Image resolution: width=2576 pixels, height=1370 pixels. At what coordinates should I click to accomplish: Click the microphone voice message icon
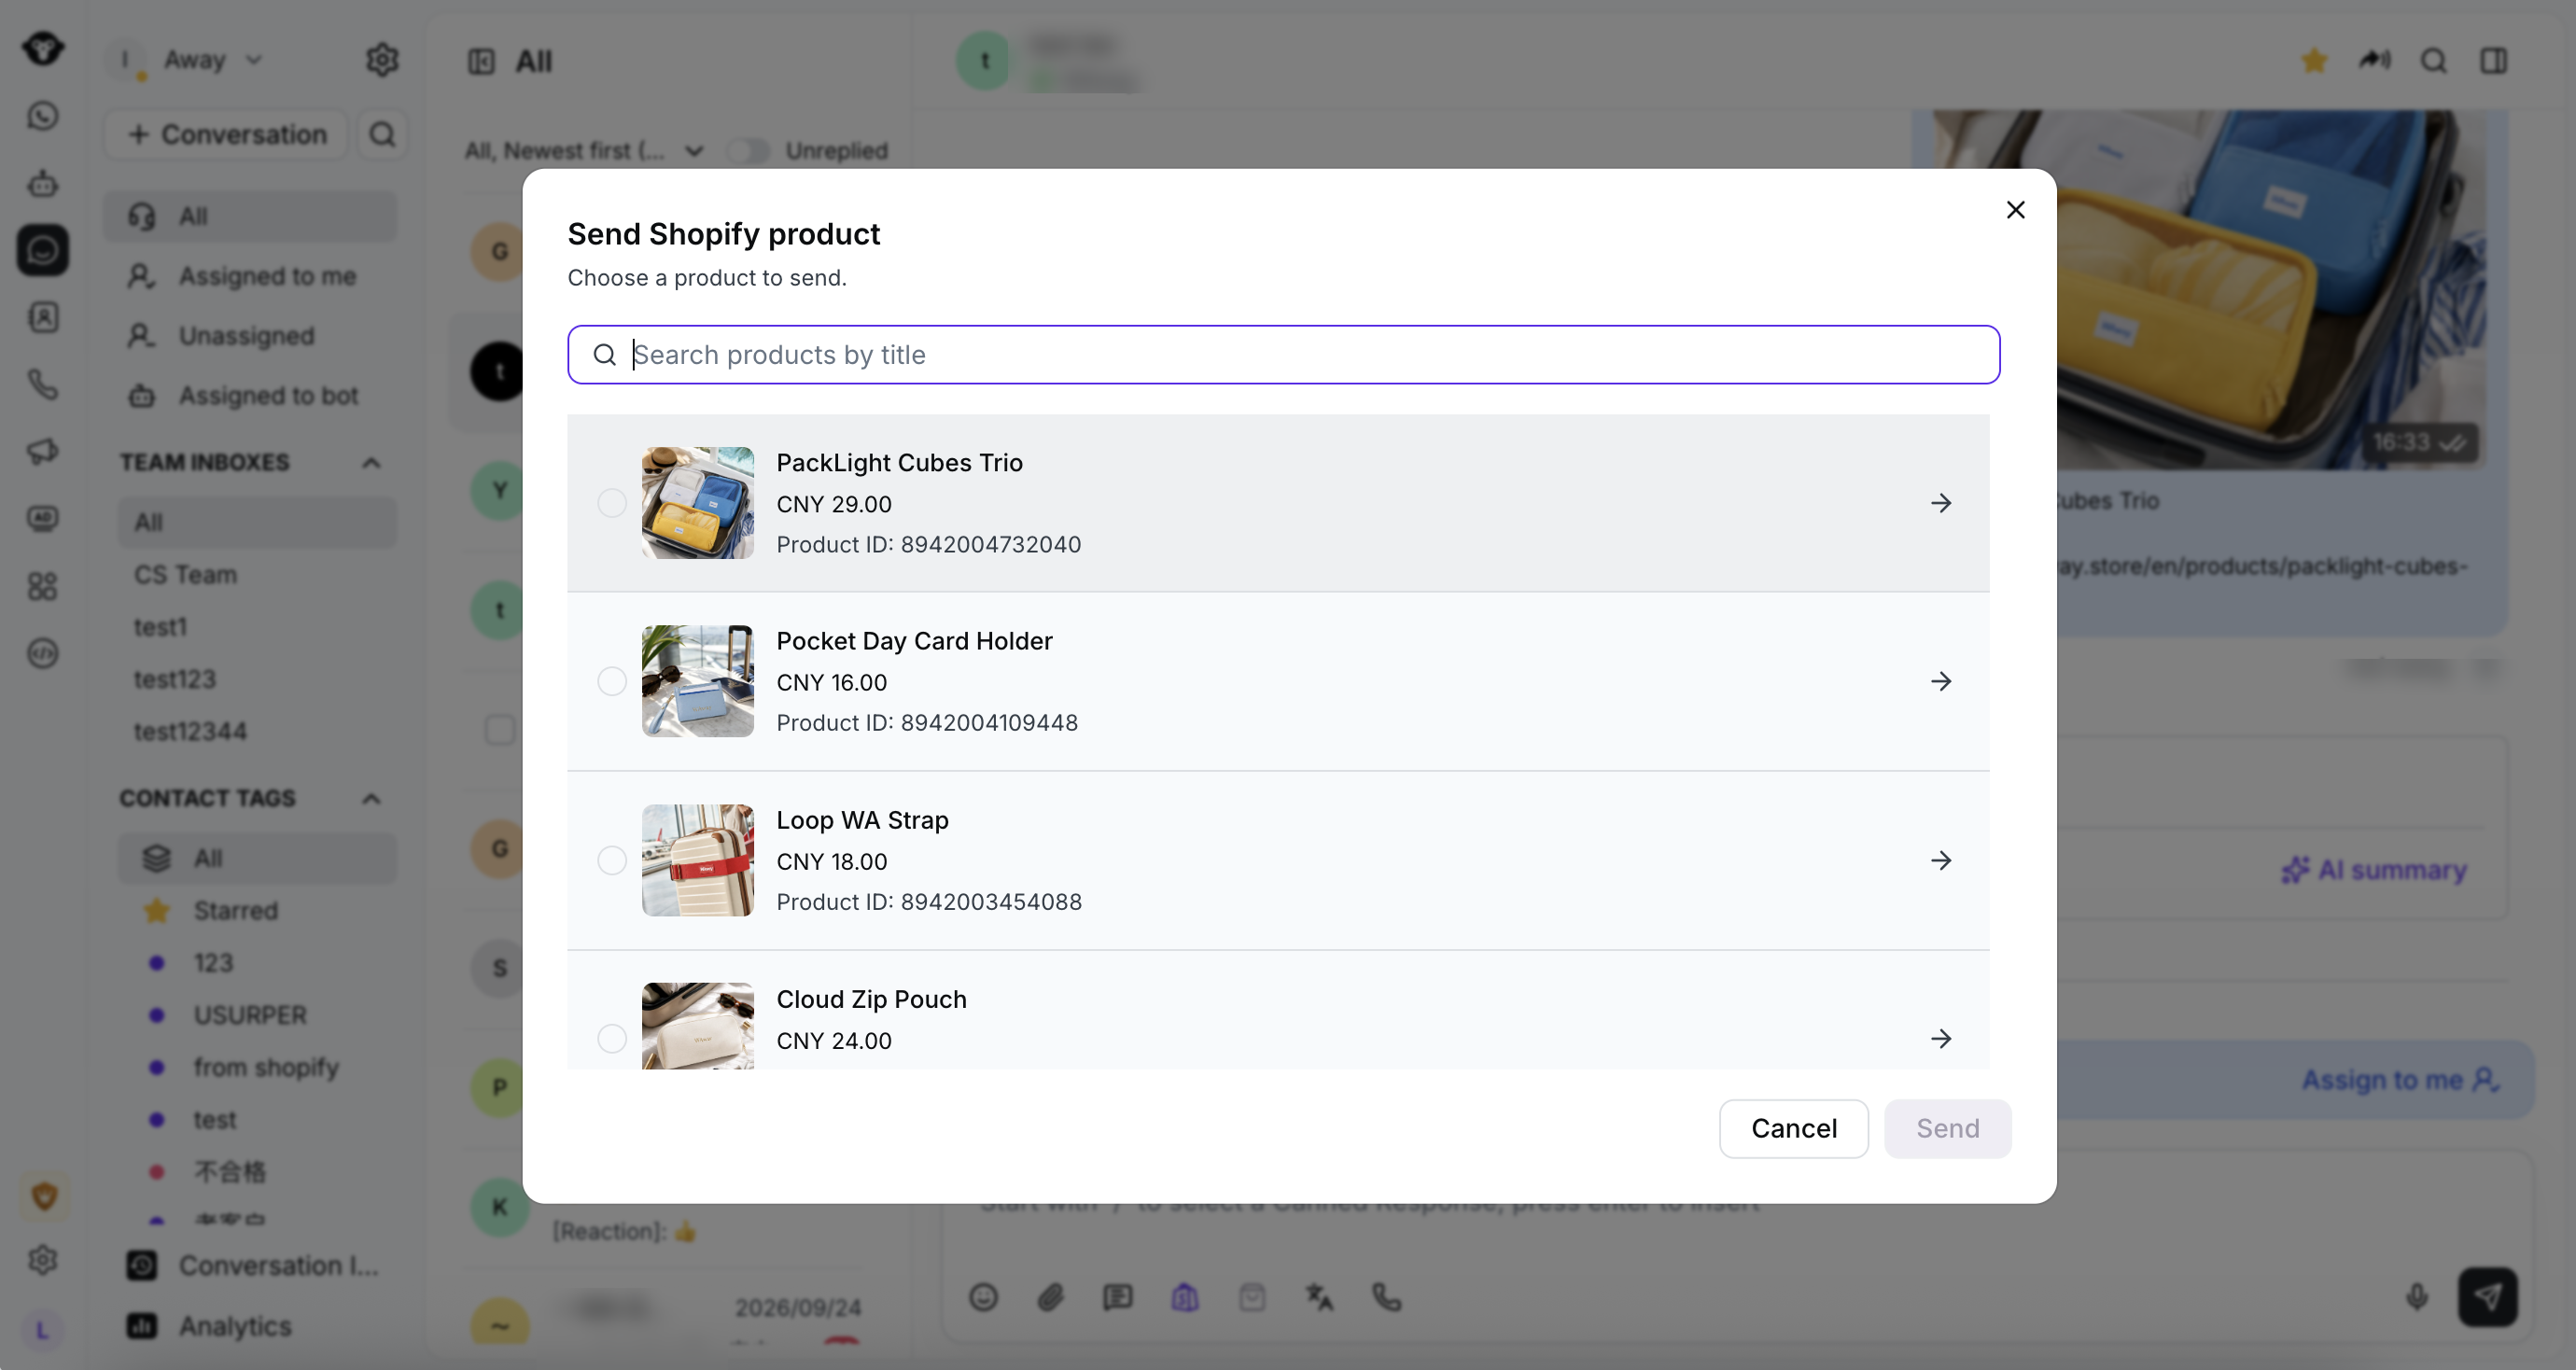pyautogui.click(x=2416, y=1298)
